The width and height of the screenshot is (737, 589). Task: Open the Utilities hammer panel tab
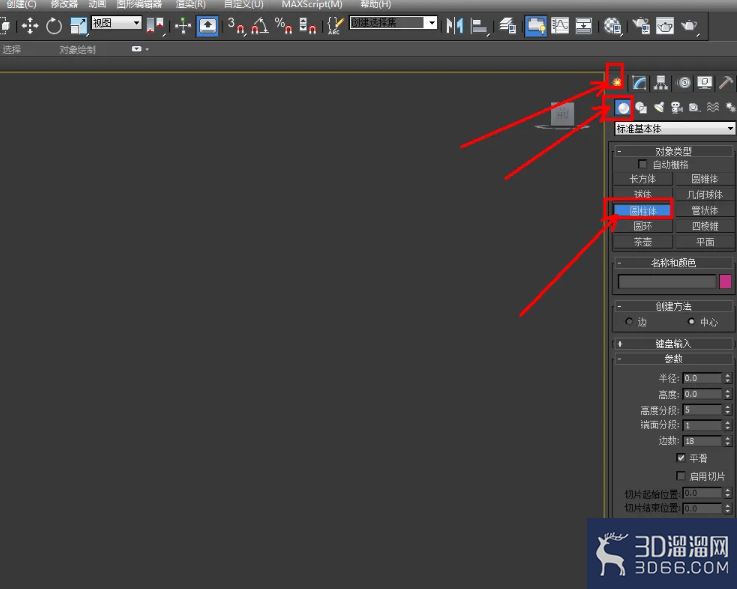[x=726, y=83]
